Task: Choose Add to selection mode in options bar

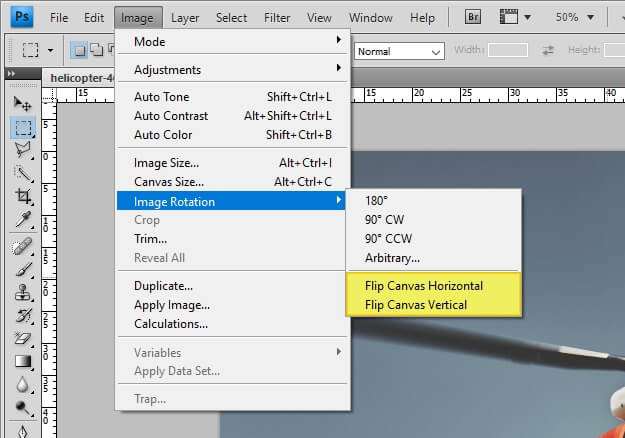Action: [96, 50]
